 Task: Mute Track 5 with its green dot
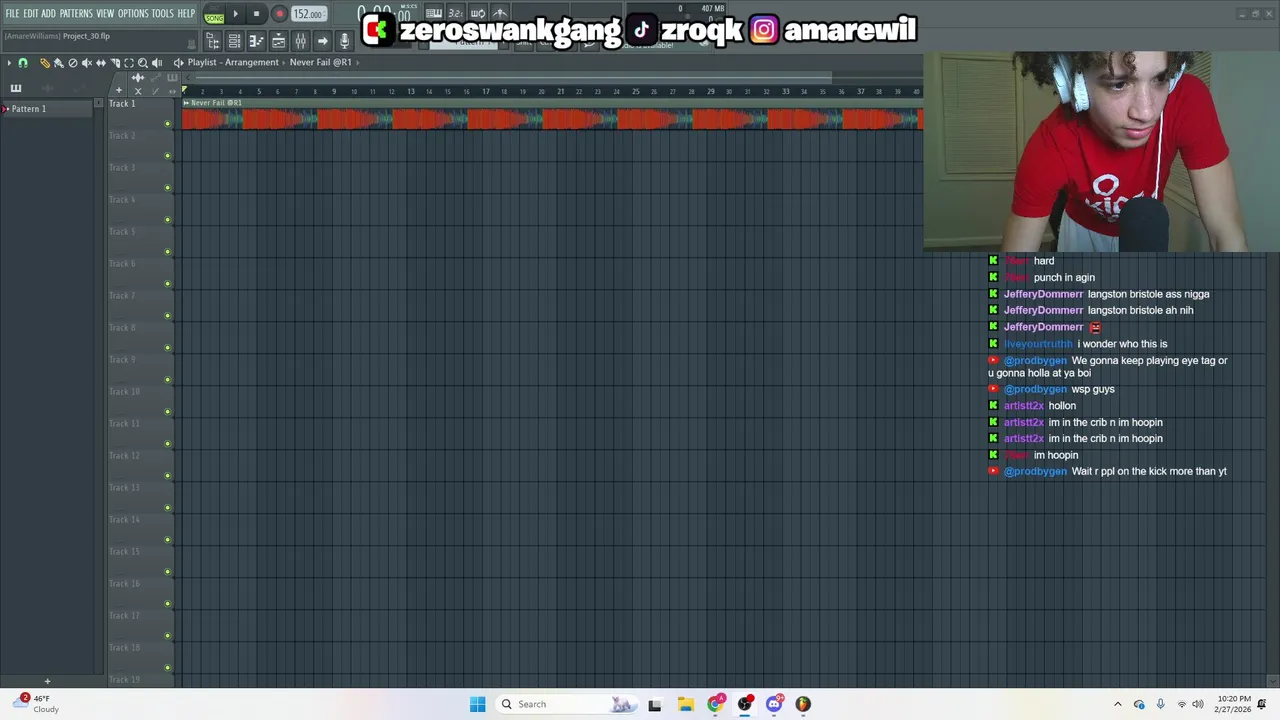point(167,252)
